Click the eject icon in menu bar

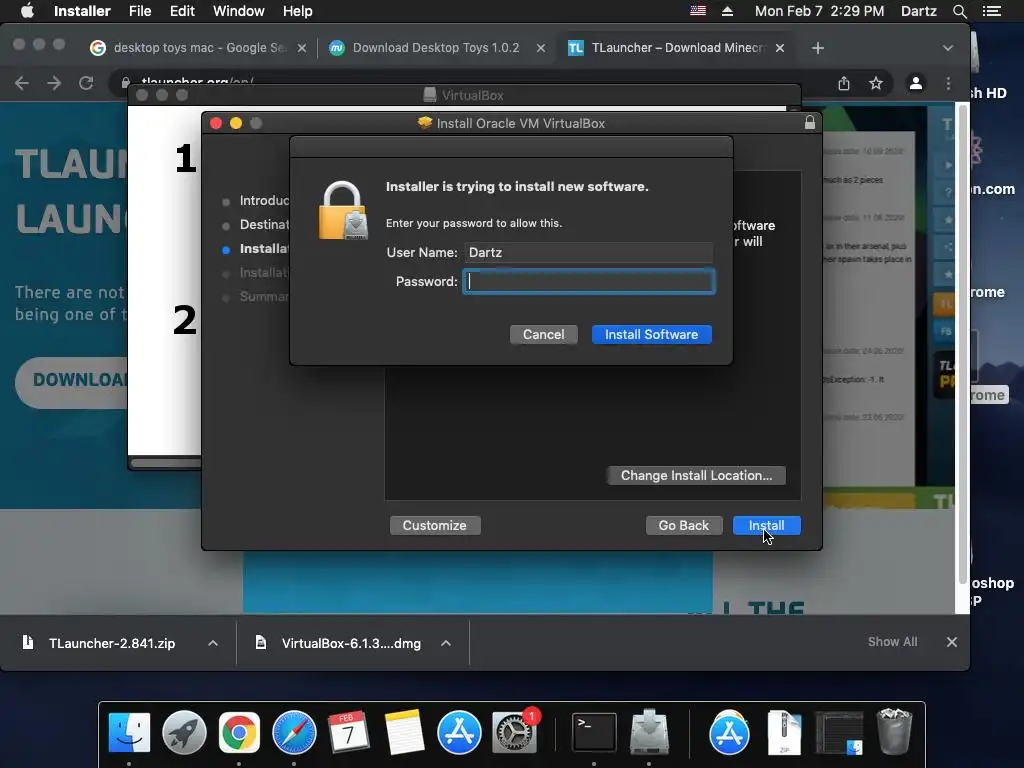coord(727,11)
